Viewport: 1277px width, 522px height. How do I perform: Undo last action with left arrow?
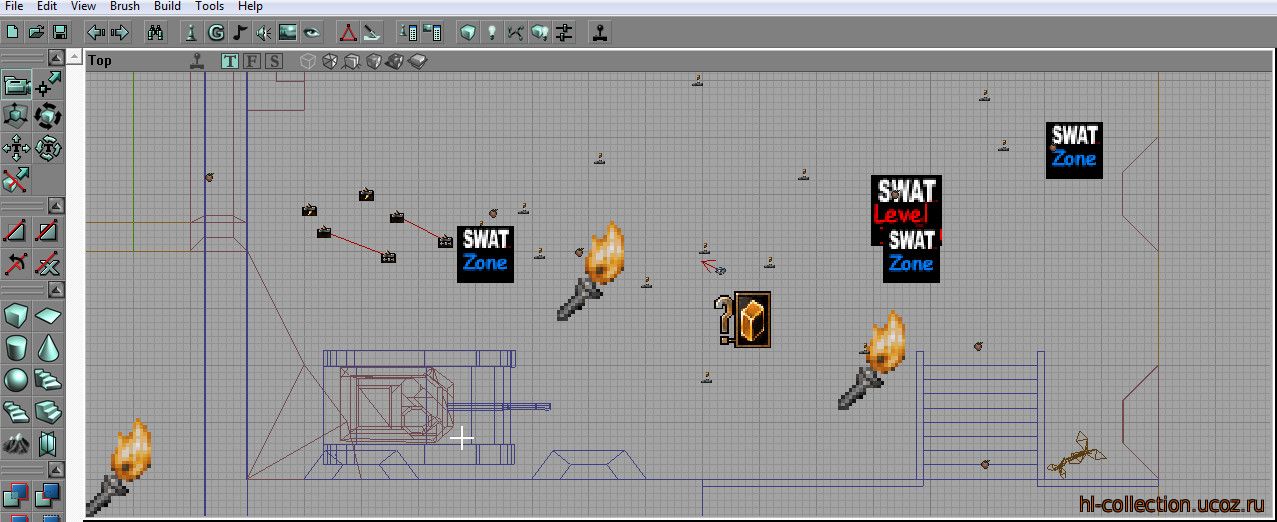(96, 33)
